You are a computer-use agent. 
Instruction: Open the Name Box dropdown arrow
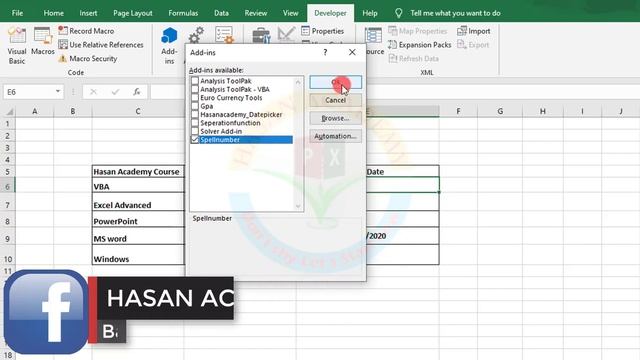tap(58, 92)
